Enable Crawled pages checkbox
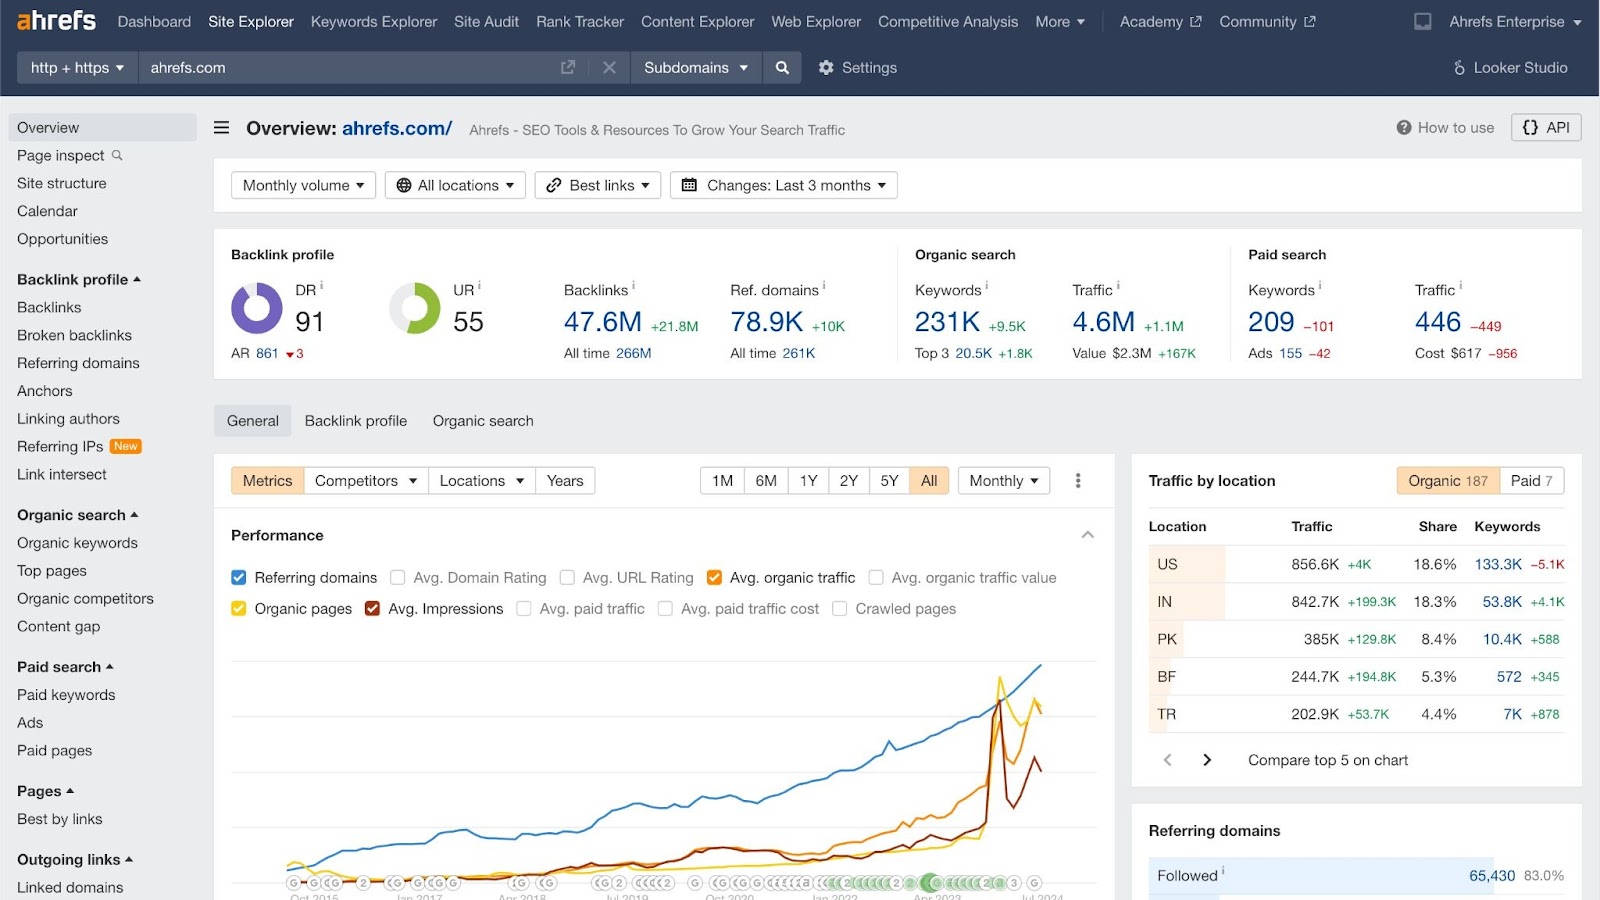 (x=840, y=608)
